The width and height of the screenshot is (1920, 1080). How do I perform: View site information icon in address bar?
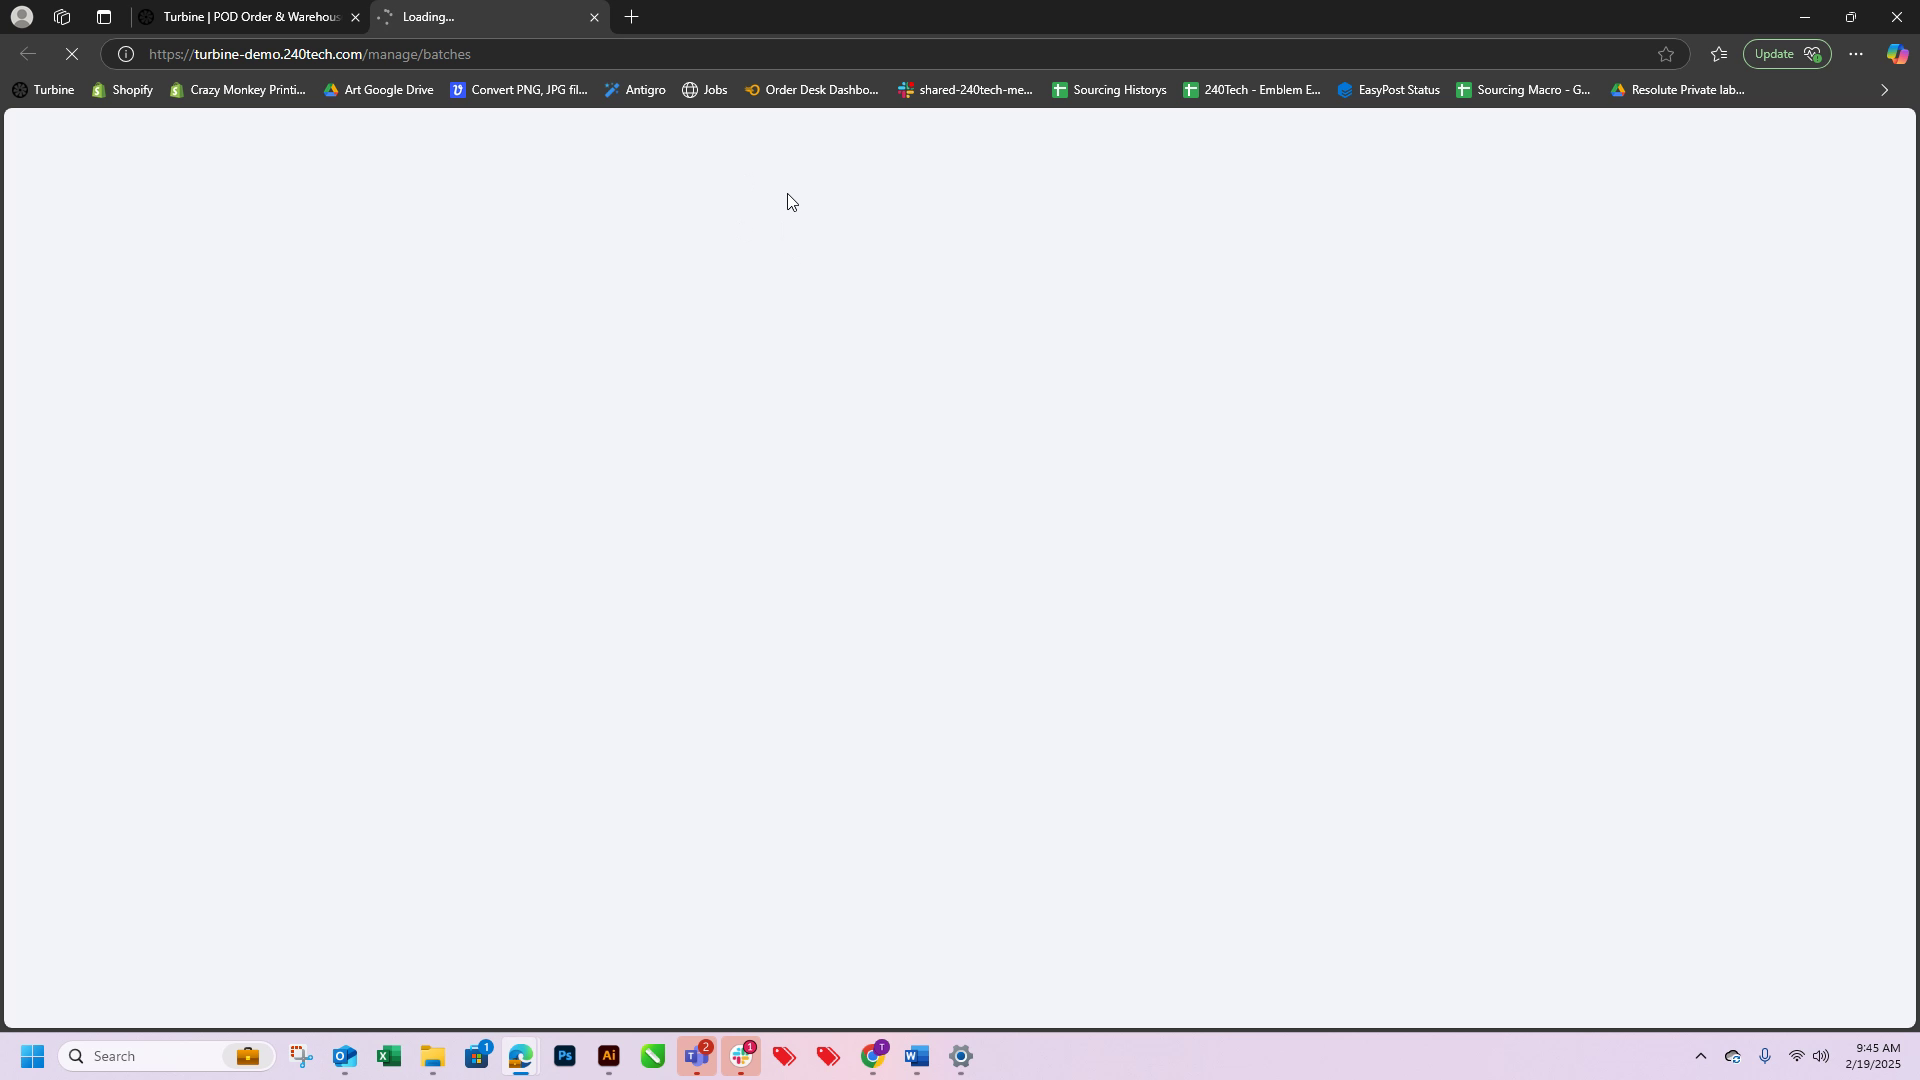[126, 54]
